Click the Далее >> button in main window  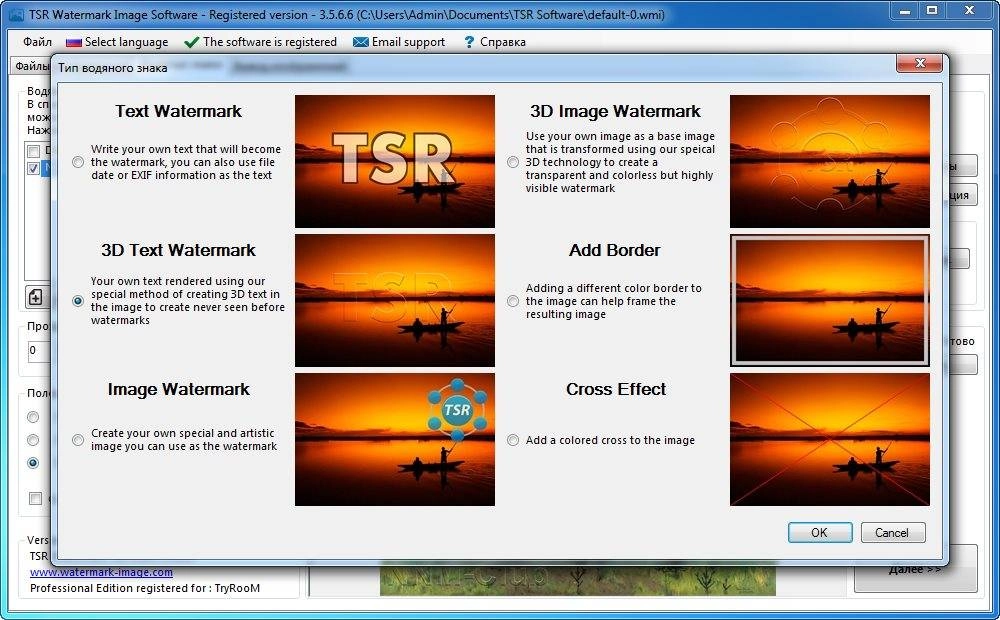coord(915,568)
